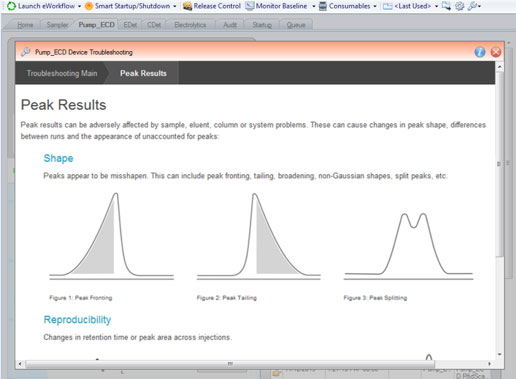516x379 pixels.
Task: Open the Shape troubleshooting link
Action: click(x=58, y=158)
